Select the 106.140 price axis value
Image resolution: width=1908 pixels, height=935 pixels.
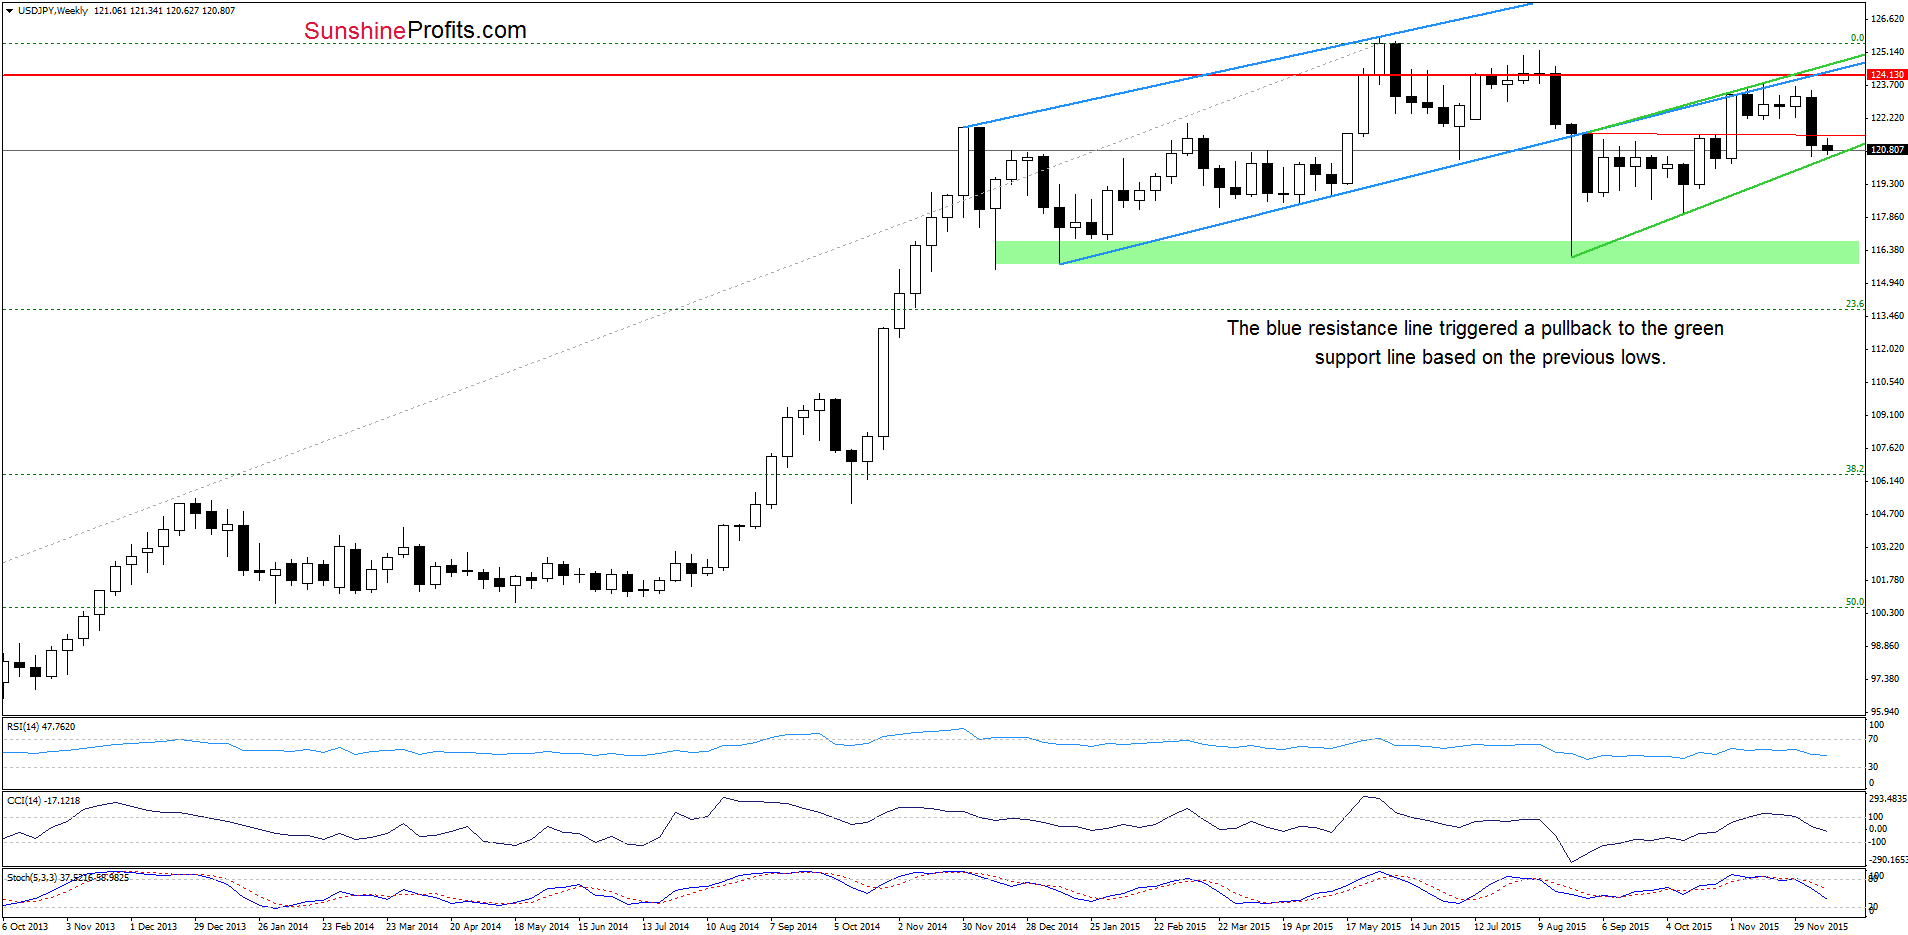coord(1887,481)
